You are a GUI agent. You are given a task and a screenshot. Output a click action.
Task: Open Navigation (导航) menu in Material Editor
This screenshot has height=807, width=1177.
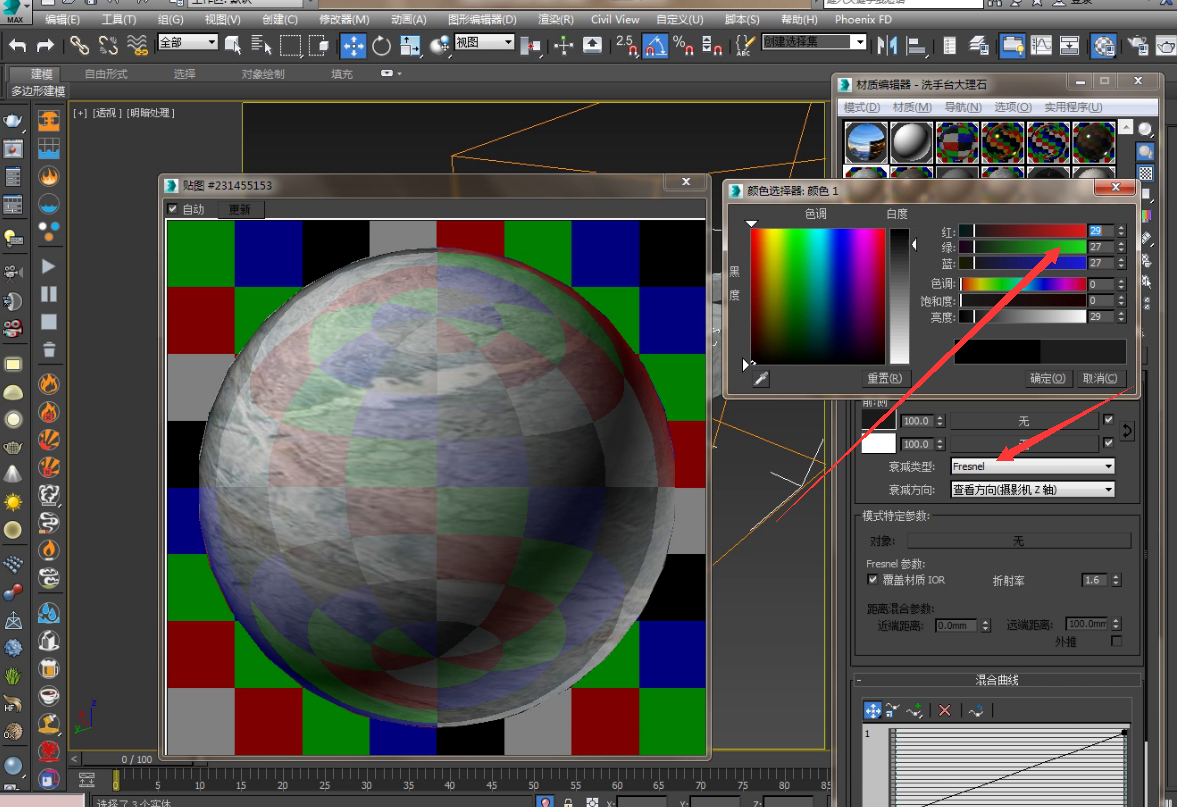point(963,107)
